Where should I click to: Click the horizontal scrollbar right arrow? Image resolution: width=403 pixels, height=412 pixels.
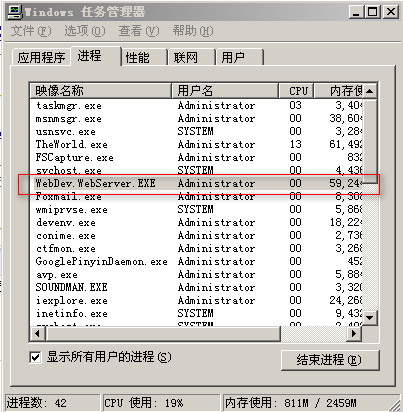tap(354, 333)
